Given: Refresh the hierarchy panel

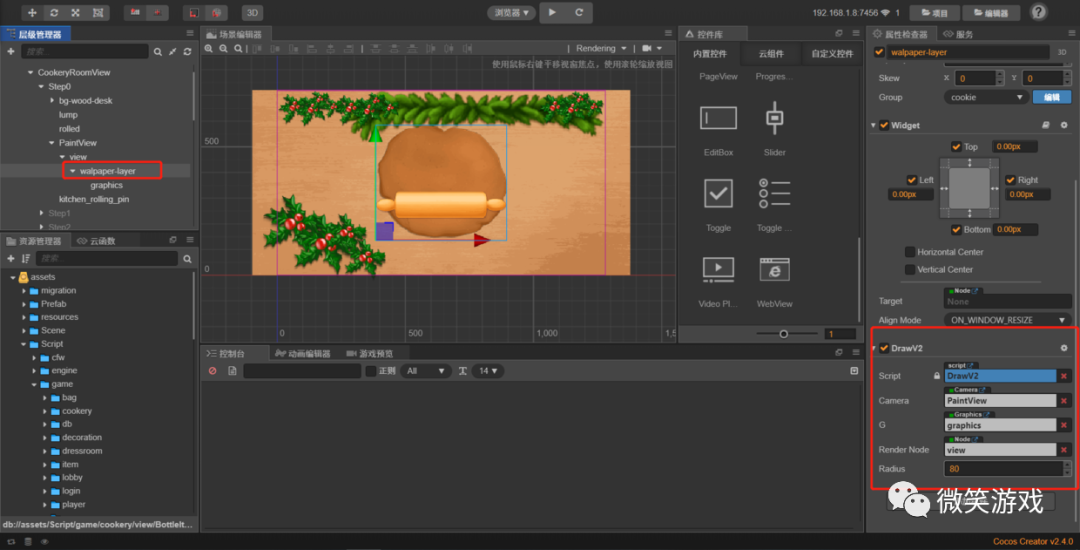Looking at the screenshot, I should click(187, 52).
